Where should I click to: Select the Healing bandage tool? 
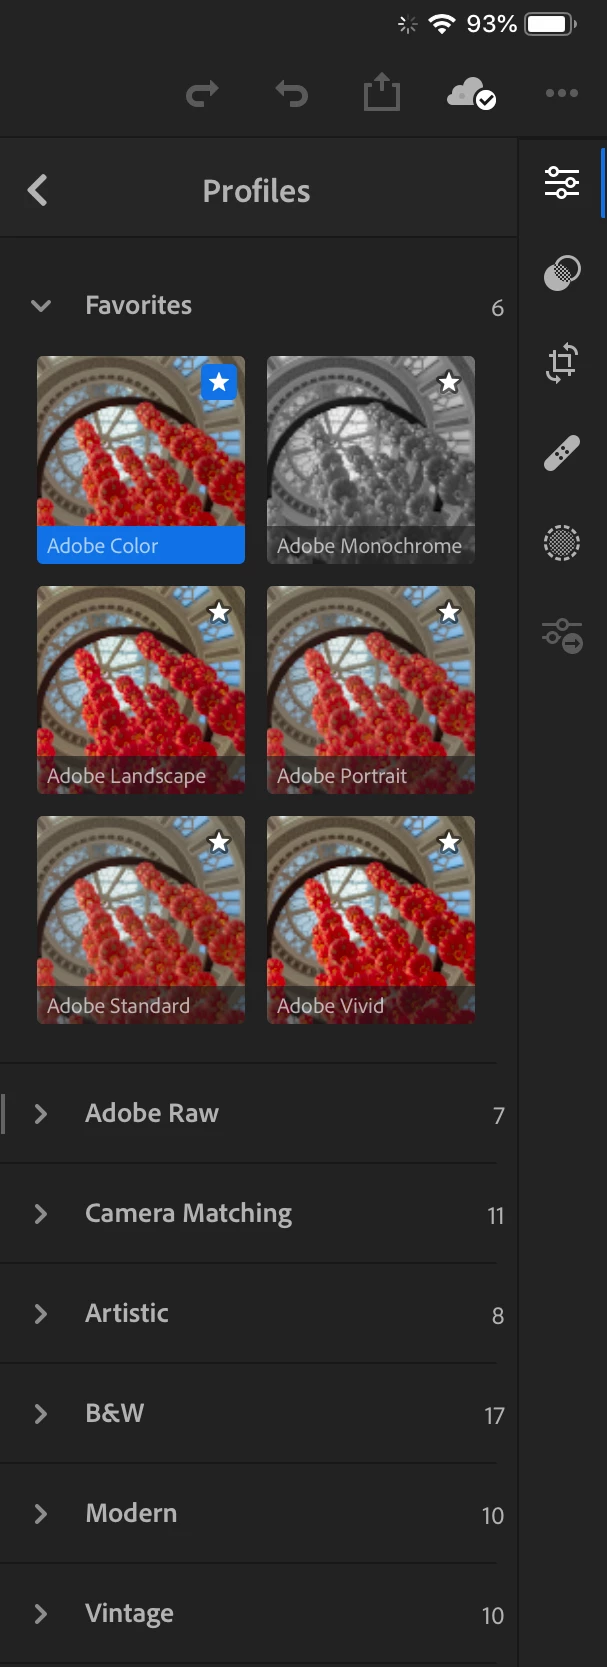[x=562, y=452]
